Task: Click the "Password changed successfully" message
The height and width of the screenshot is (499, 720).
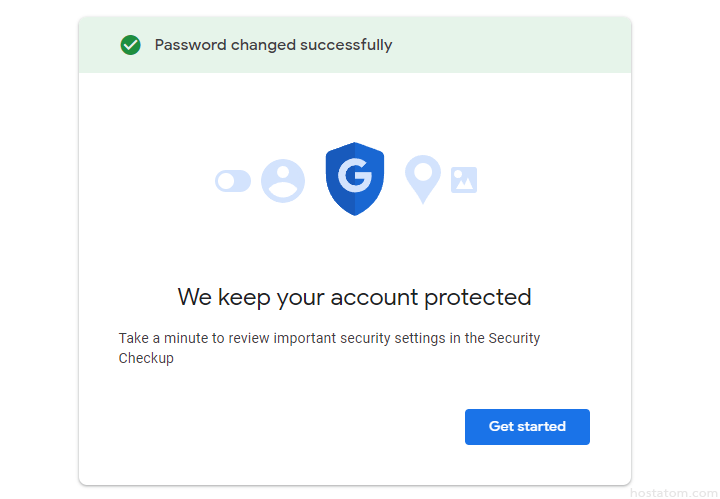Action: [273, 45]
